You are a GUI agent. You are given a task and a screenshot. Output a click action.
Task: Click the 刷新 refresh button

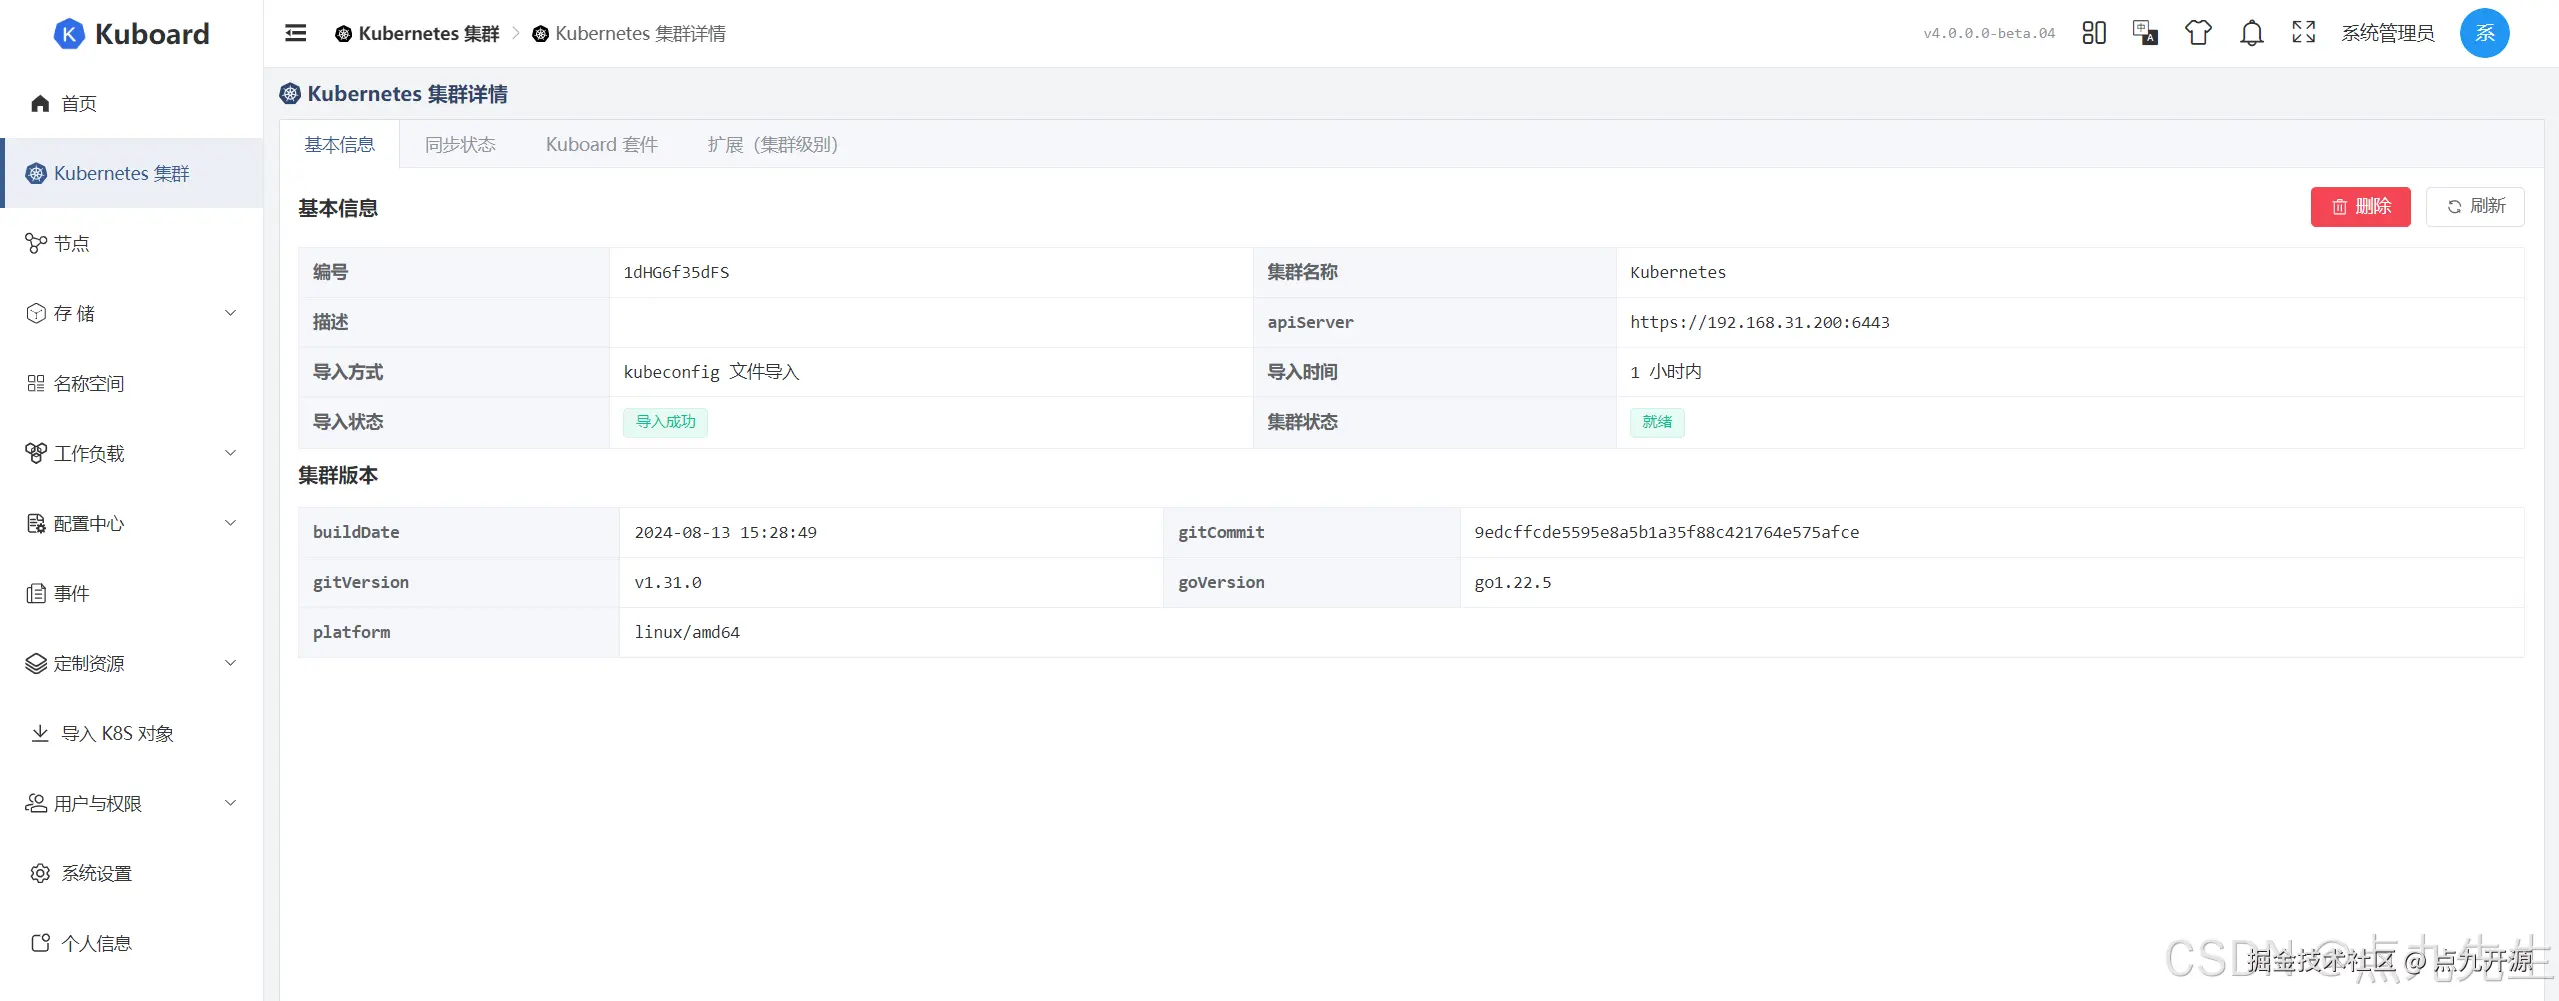2475,207
